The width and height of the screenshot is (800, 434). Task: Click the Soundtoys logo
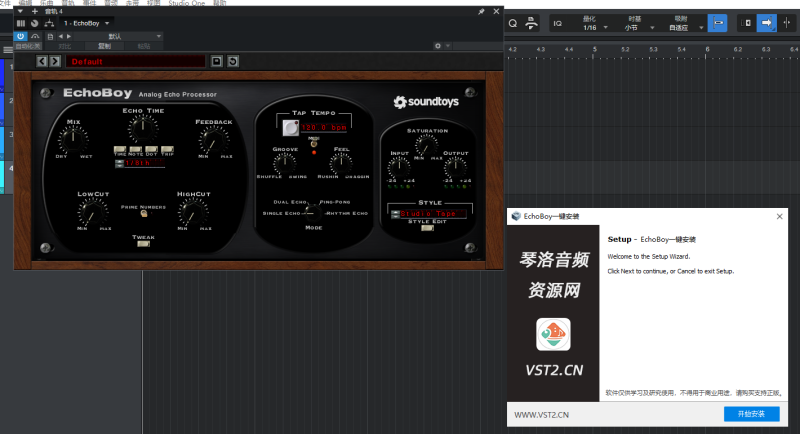pyautogui.click(x=428, y=101)
